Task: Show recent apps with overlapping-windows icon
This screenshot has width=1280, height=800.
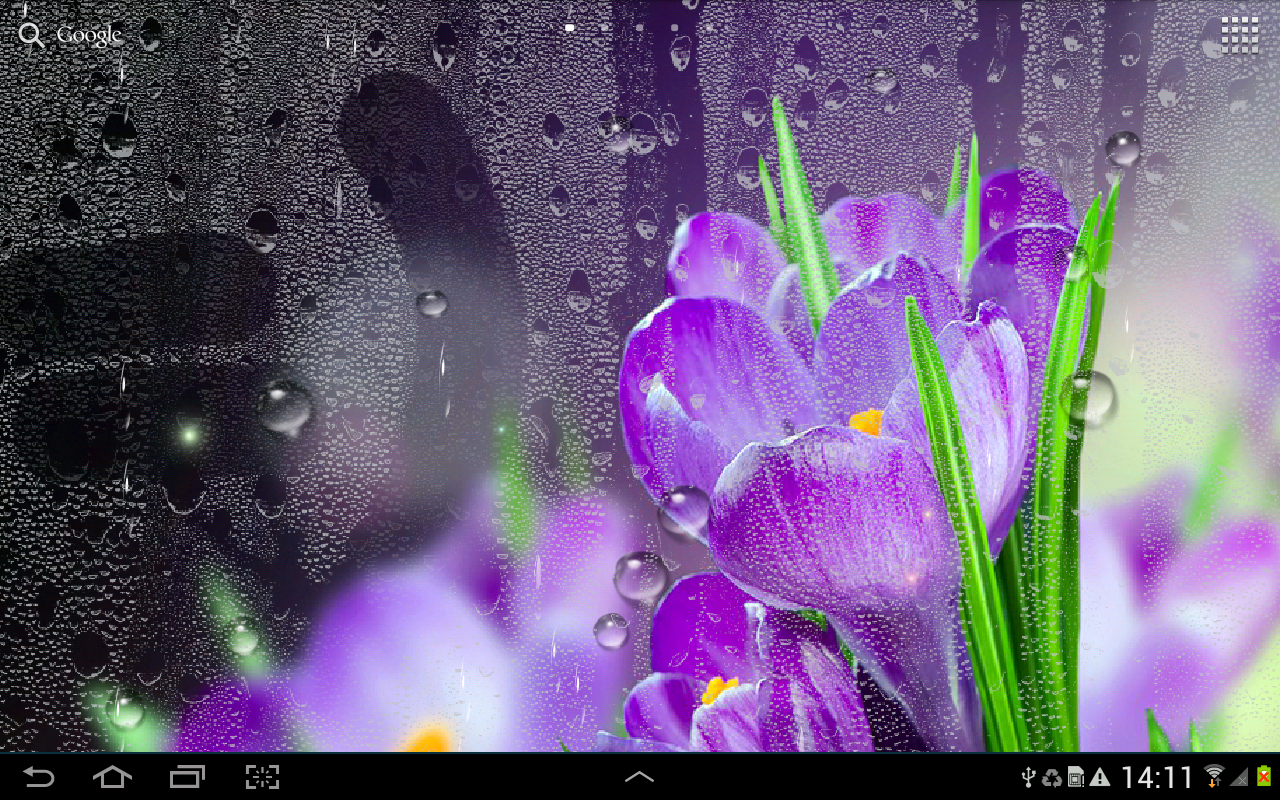Action: pos(187,777)
